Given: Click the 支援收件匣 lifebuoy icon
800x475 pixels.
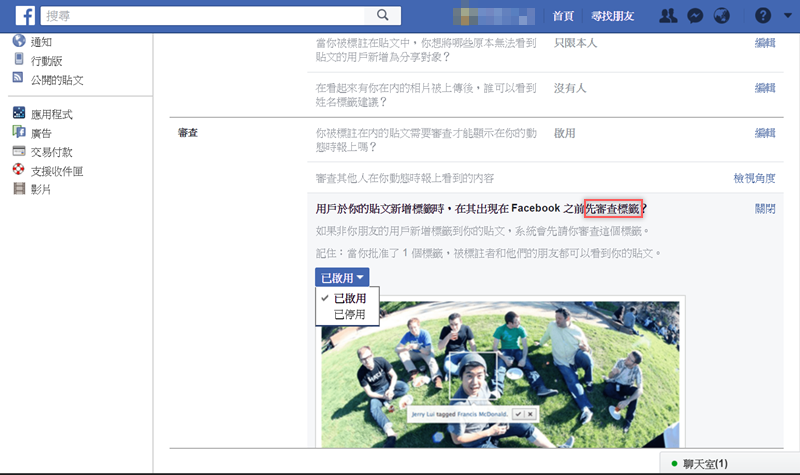Looking at the screenshot, I should [x=19, y=169].
